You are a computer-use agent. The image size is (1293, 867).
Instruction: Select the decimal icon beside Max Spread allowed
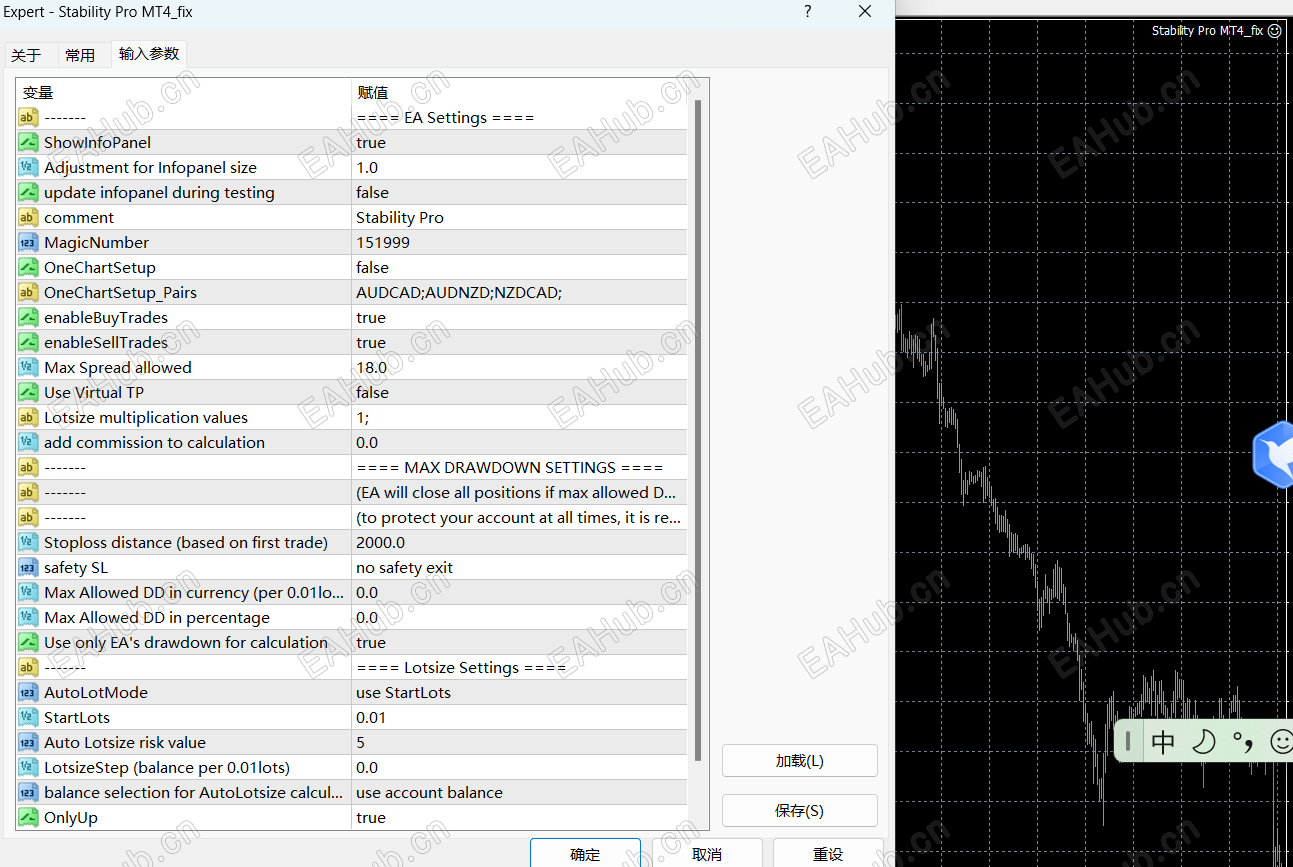click(28, 367)
